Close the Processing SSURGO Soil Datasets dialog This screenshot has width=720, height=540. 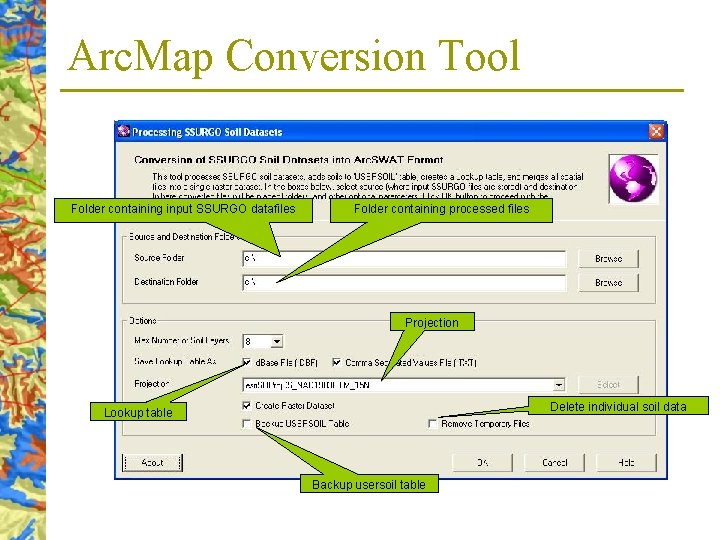tap(656, 132)
